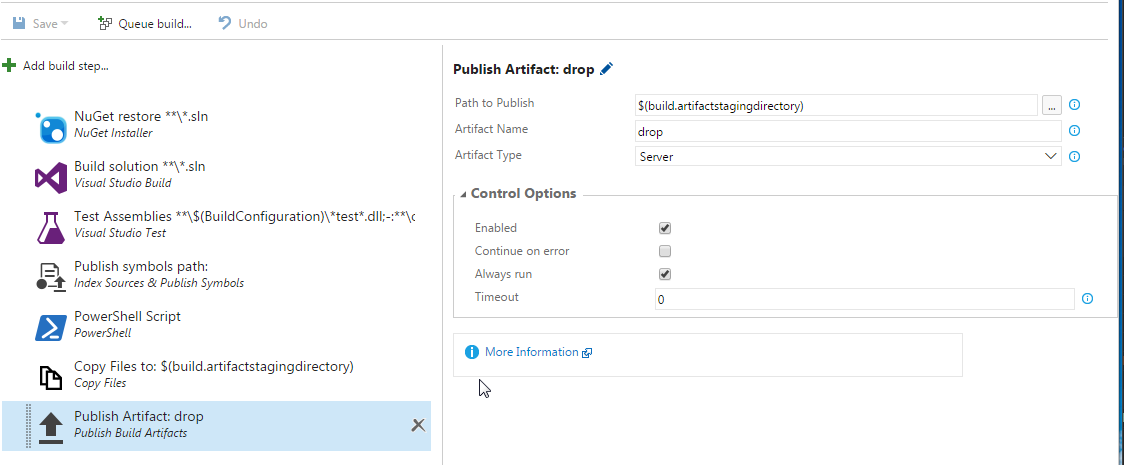Screen dimensions: 1124x465
Task: Select the Copy Files step icon
Action: pyautogui.click(x=51, y=377)
